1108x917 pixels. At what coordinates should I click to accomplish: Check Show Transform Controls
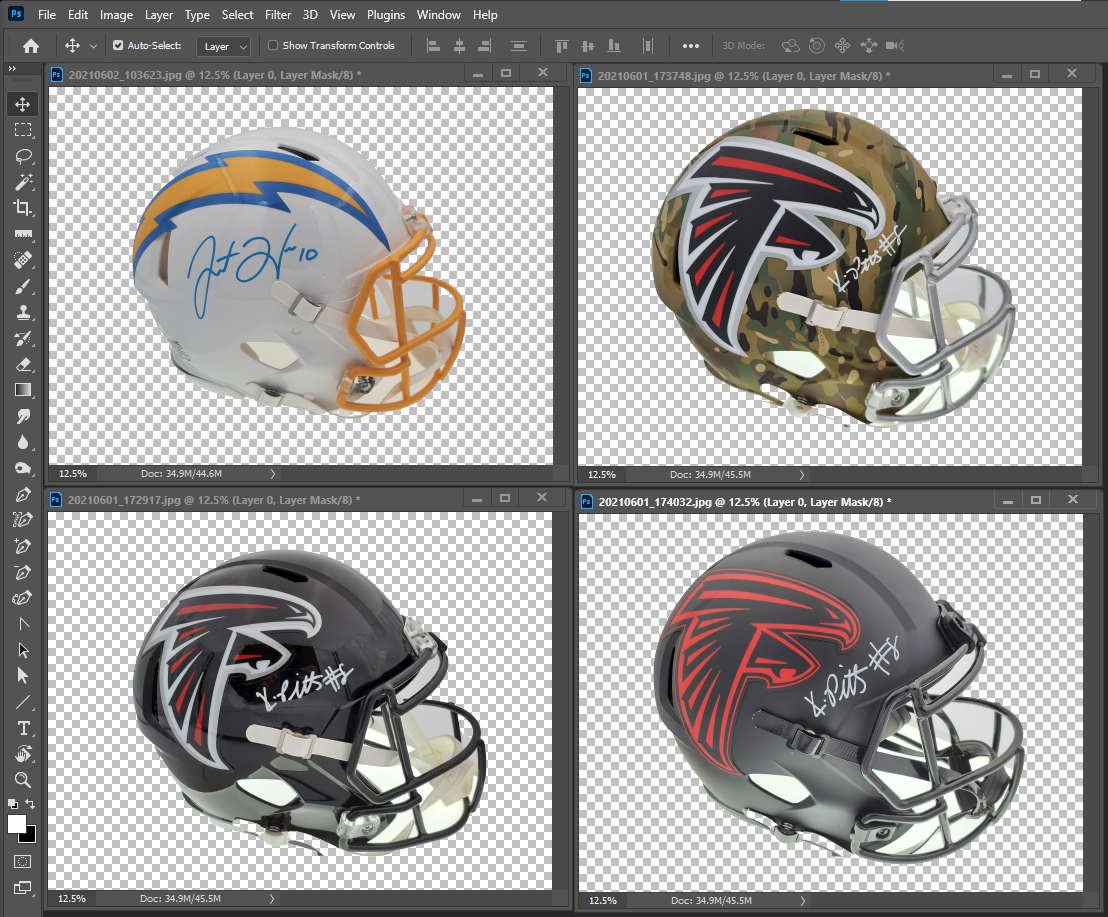[x=271, y=45]
